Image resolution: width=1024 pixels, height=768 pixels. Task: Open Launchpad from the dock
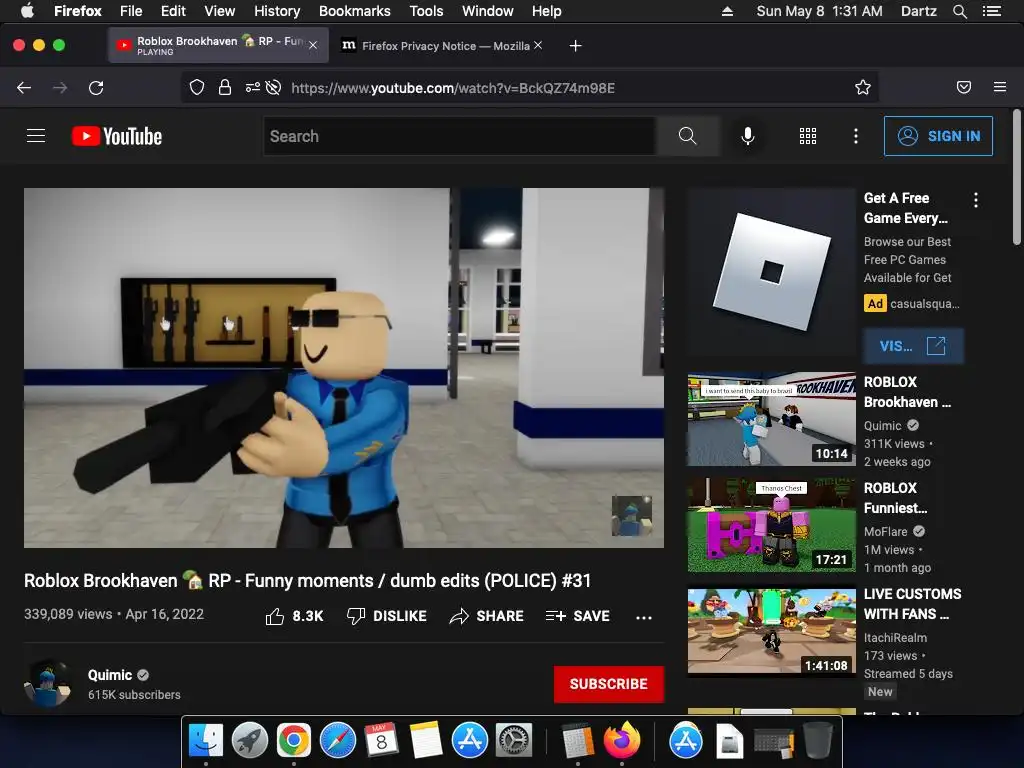point(249,740)
